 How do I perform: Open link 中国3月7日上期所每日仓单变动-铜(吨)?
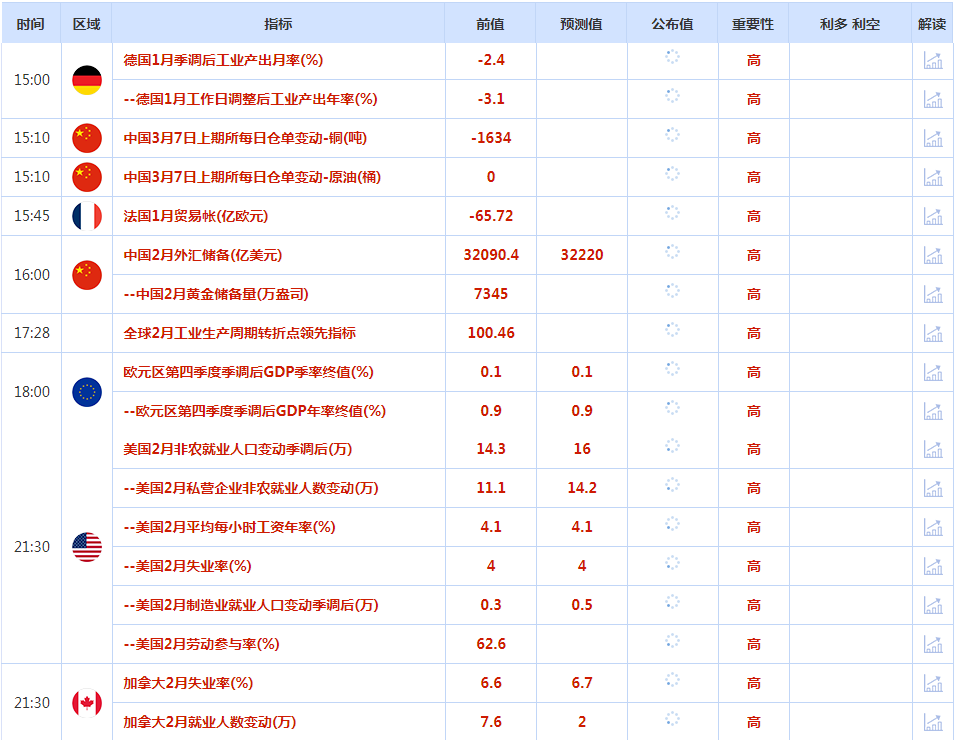(245, 138)
